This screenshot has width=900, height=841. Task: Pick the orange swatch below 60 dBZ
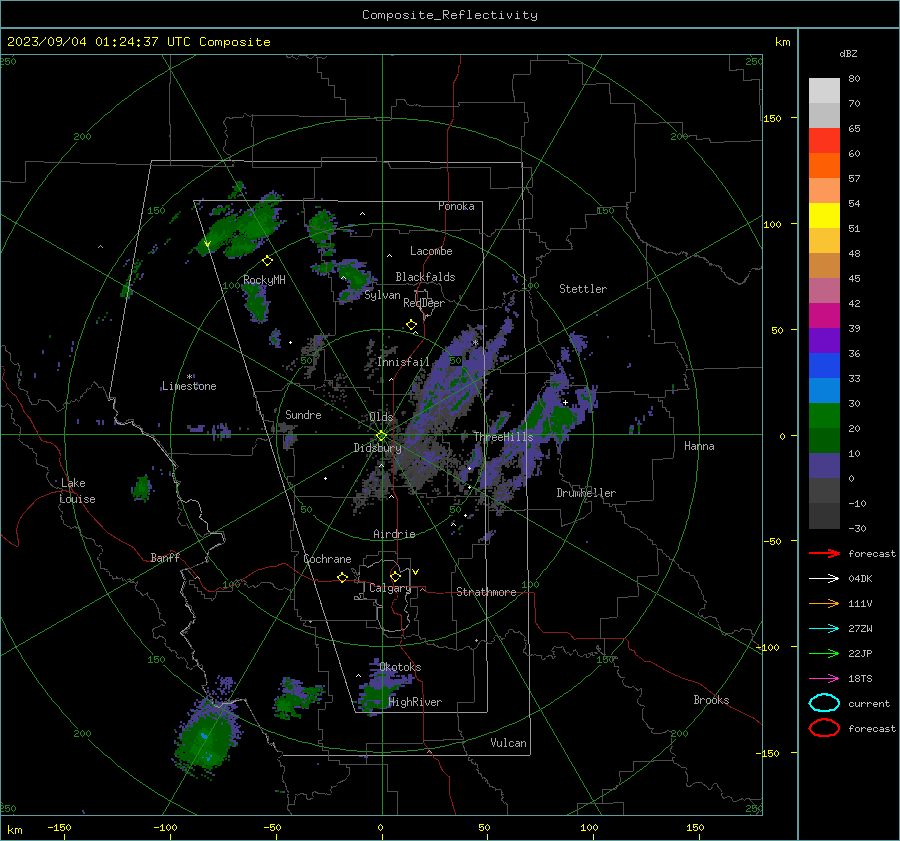[824, 166]
